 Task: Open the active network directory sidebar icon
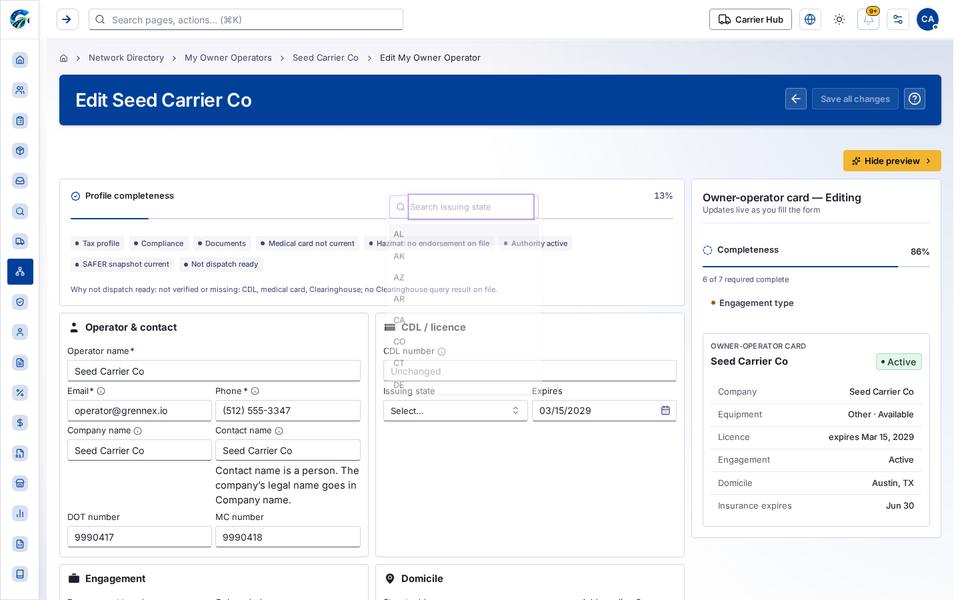(20, 271)
